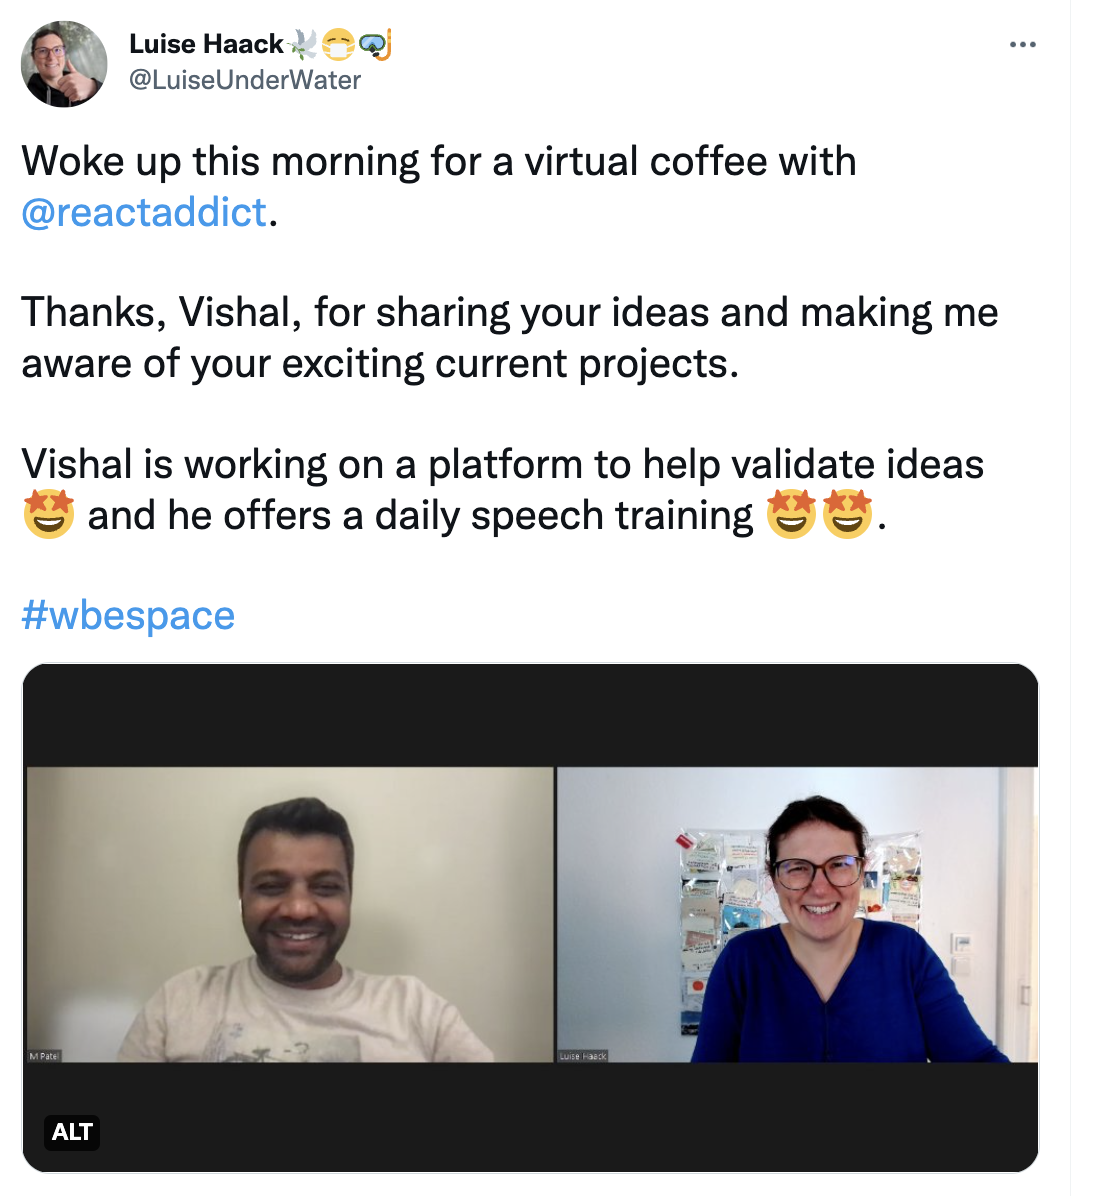The width and height of the screenshot is (1096, 1196).
Task: Click the diving mask emoji in the display name
Action: (x=374, y=44)
